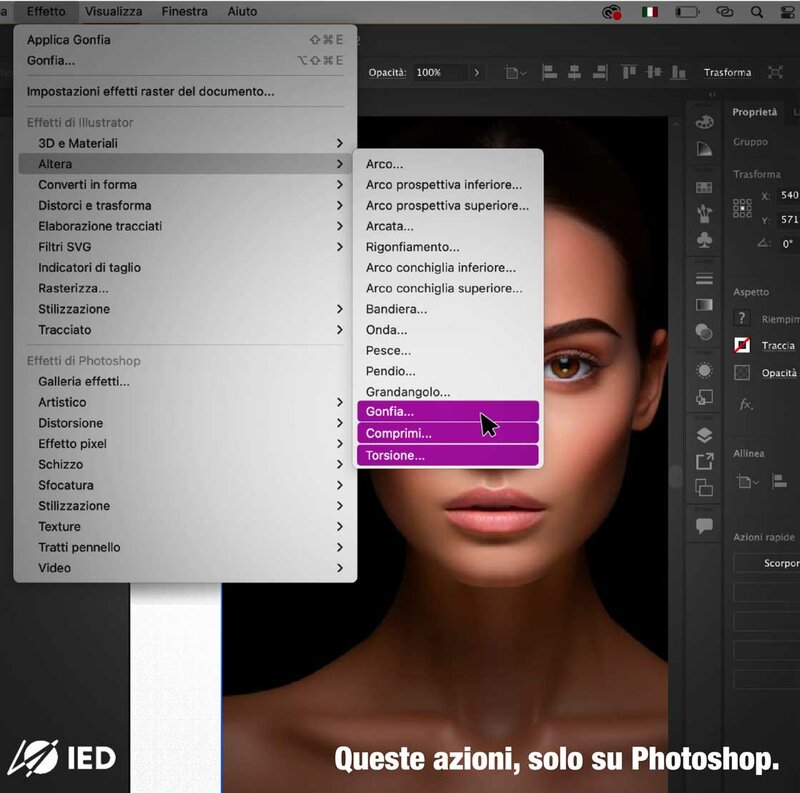Choose Applica Gonfia menu item
The width and height of the screenshot is (800, 793).
[x=186, y=40]
